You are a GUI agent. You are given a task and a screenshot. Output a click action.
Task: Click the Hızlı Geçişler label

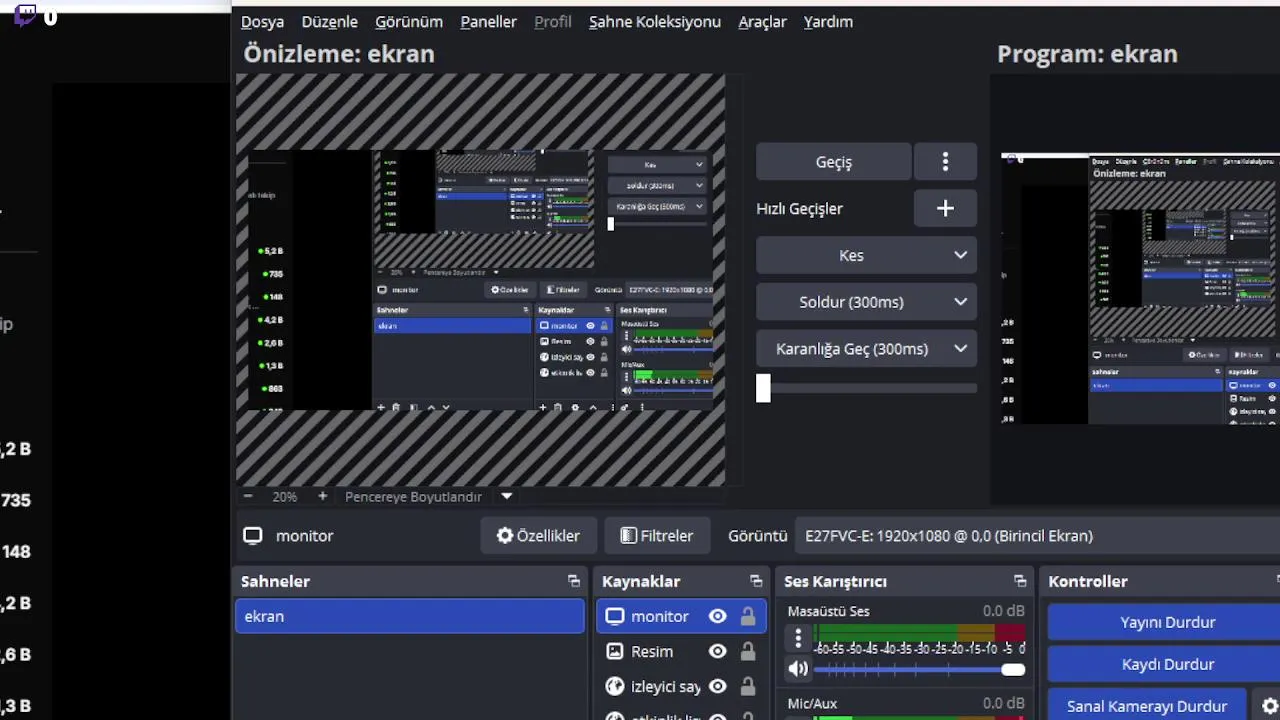tap(799, 208)
